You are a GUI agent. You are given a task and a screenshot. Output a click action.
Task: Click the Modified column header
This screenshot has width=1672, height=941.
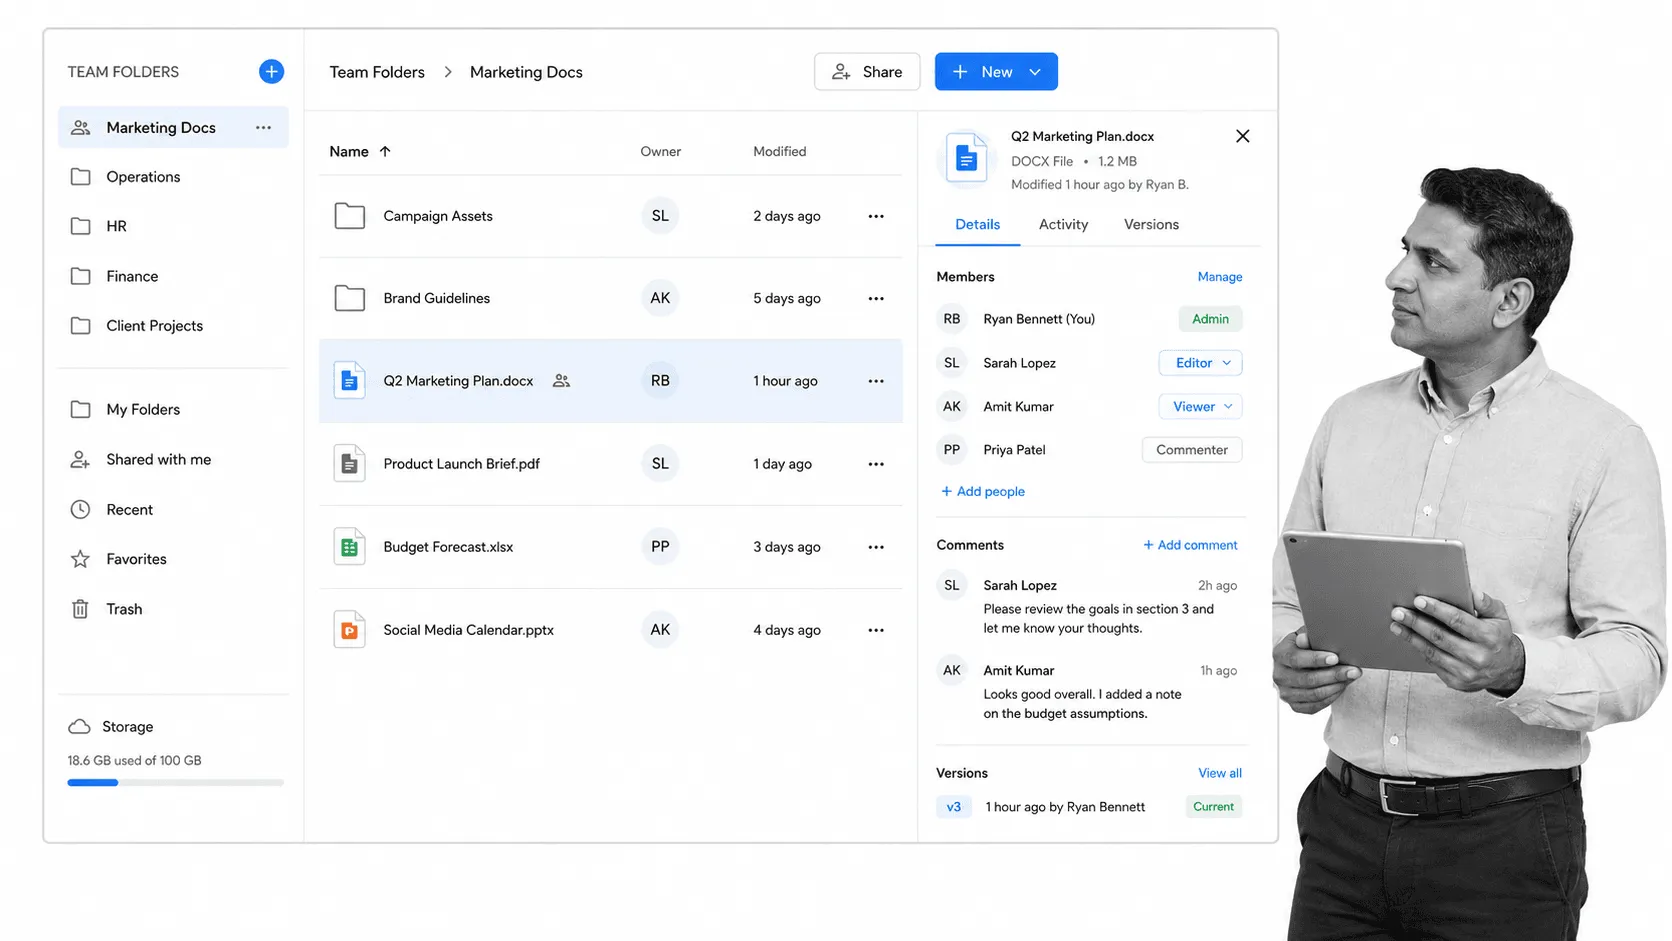(x=779, y=151)
